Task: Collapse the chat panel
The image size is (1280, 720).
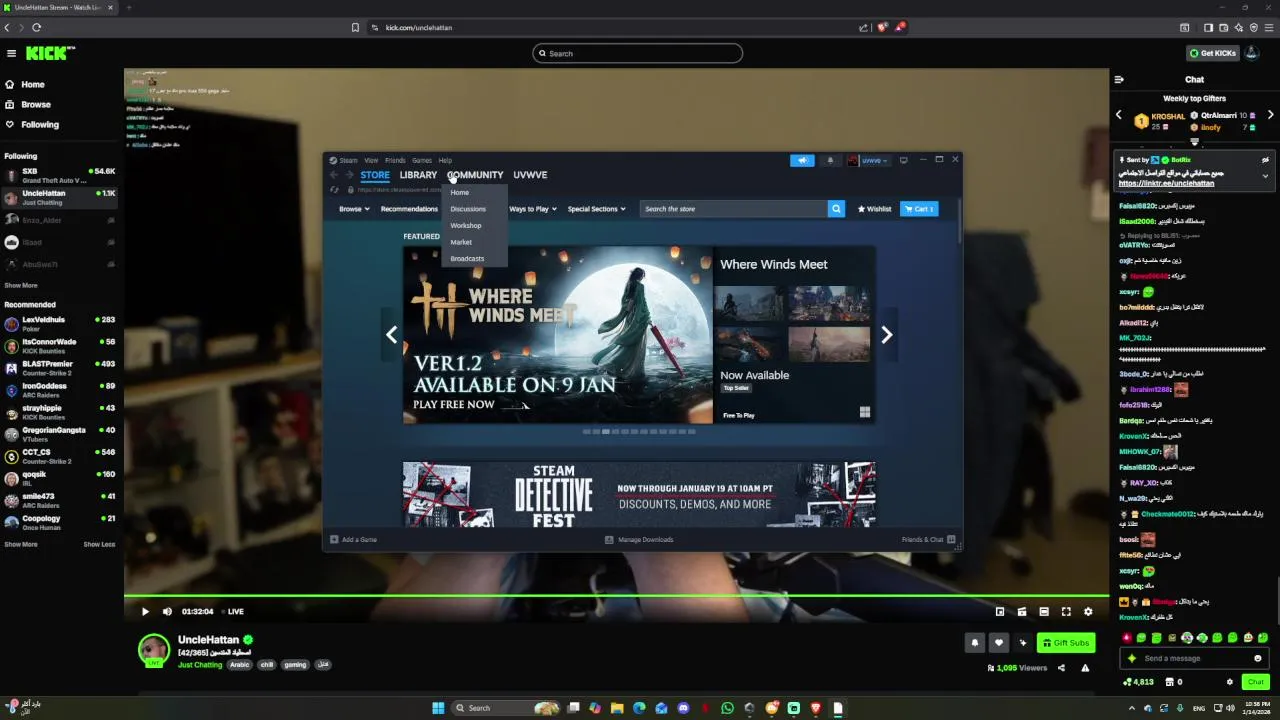Action: [1119, 80]
